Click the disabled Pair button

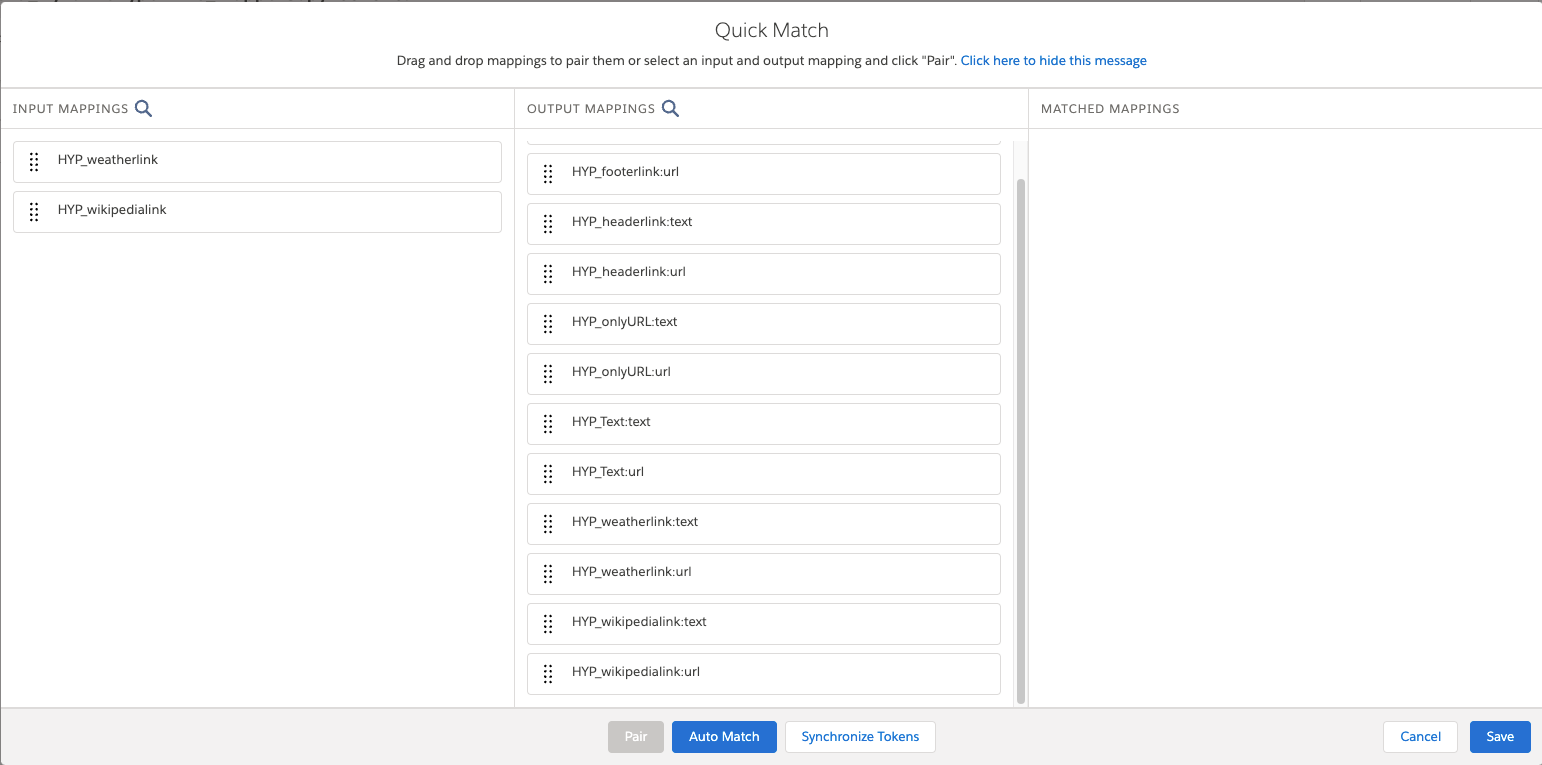pyautogui.click(x=636, y=736)
